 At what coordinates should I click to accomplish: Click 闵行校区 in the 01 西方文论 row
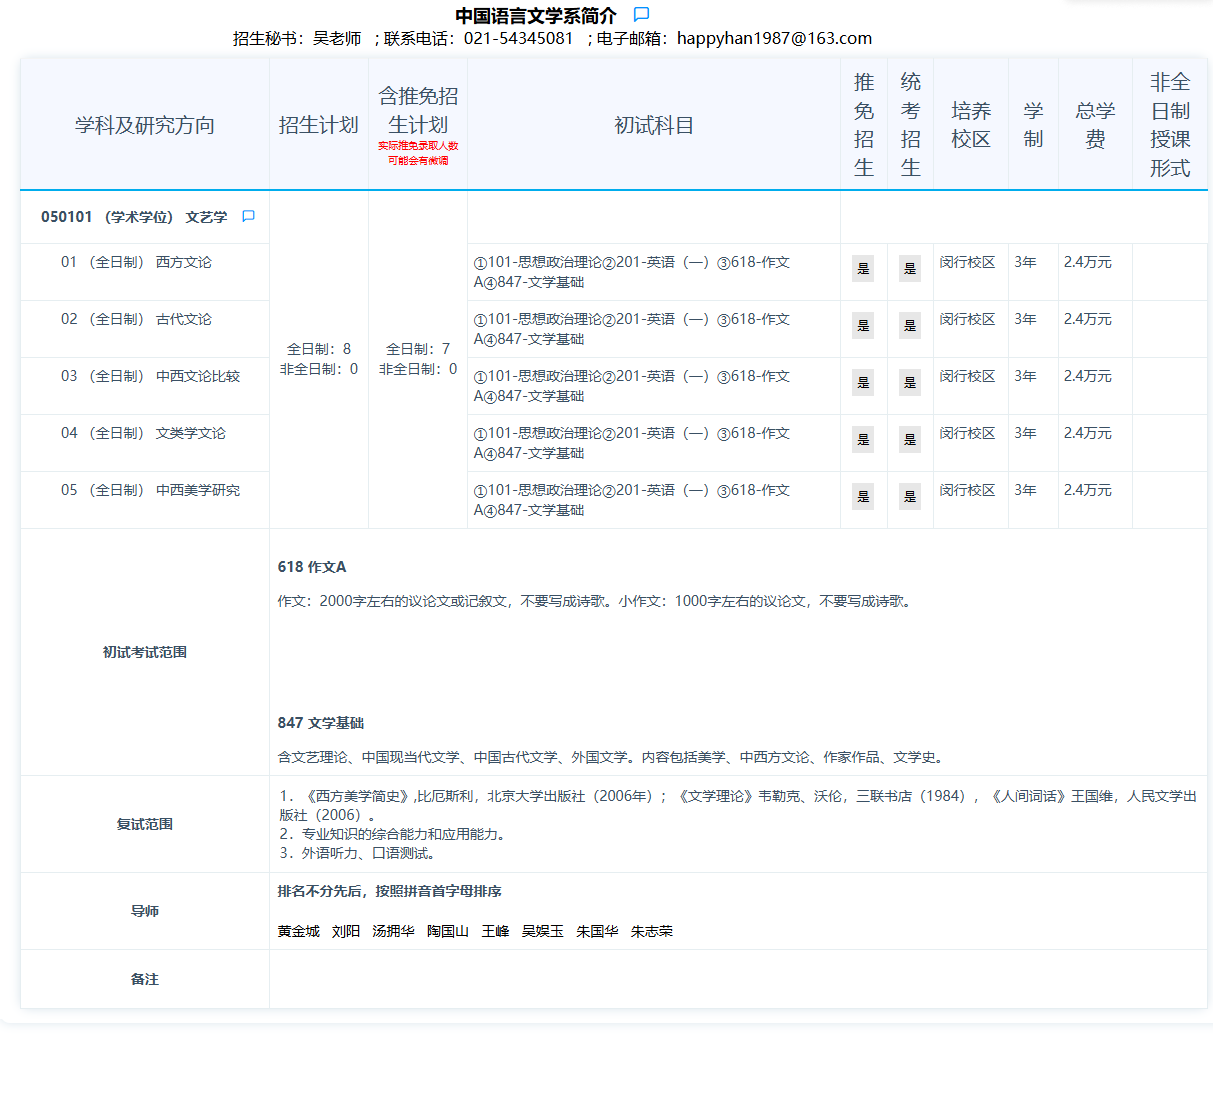[967, 262]
